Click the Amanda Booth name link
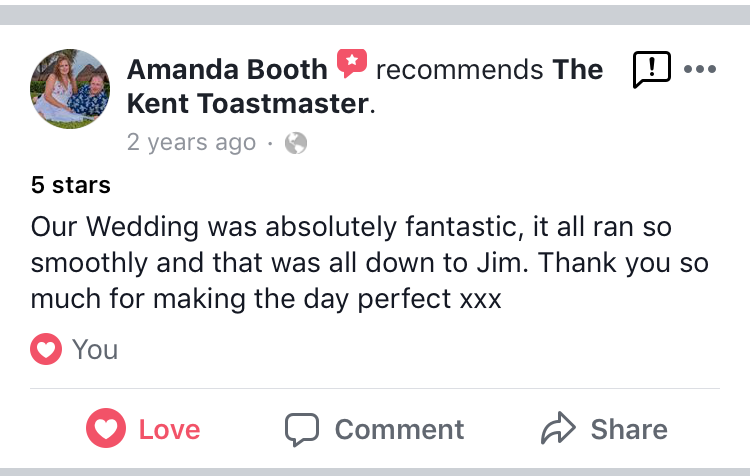 click(227, 70)
